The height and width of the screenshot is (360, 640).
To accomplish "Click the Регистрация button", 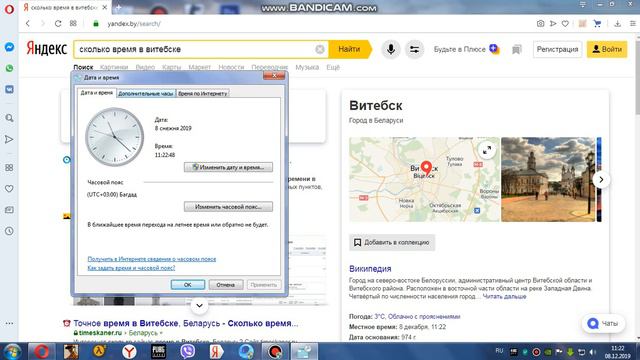I will [557, 49].
